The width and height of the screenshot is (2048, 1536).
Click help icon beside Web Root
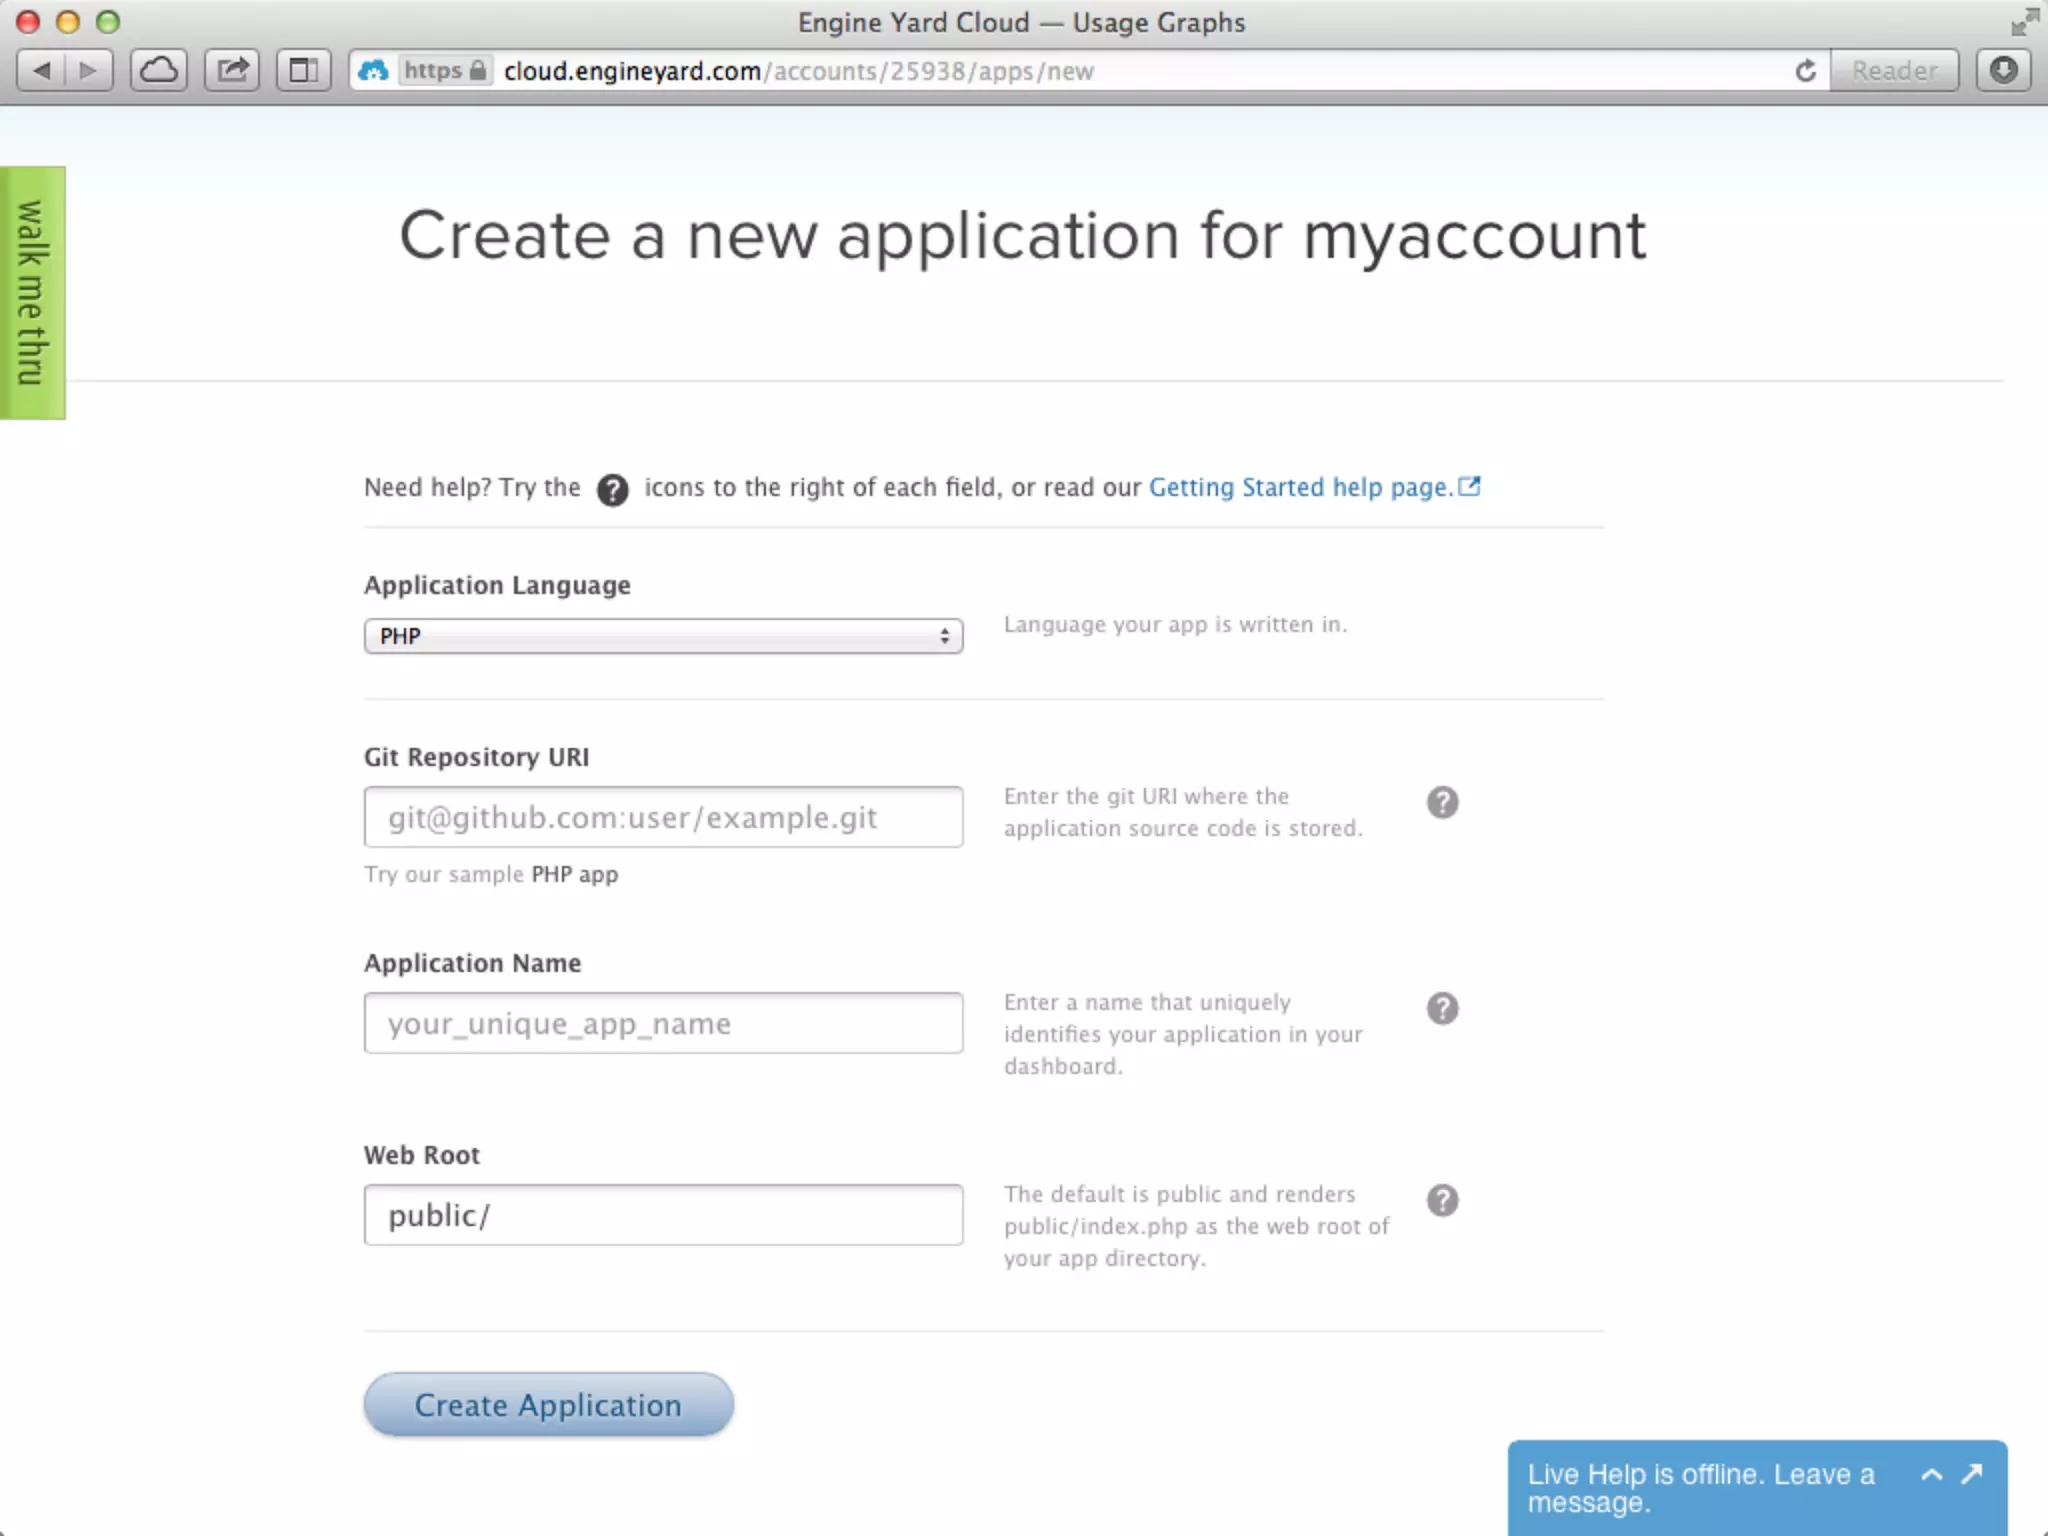[x=1442, y=1200]
